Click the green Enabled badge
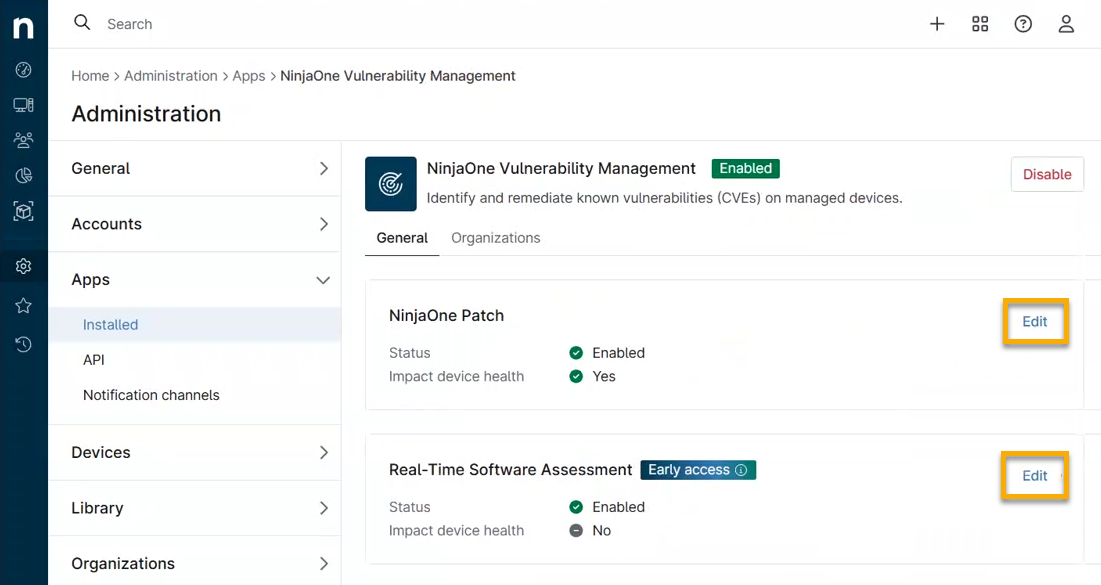Viewport: 1101px width, 585px height. click(x=746, y=169)
